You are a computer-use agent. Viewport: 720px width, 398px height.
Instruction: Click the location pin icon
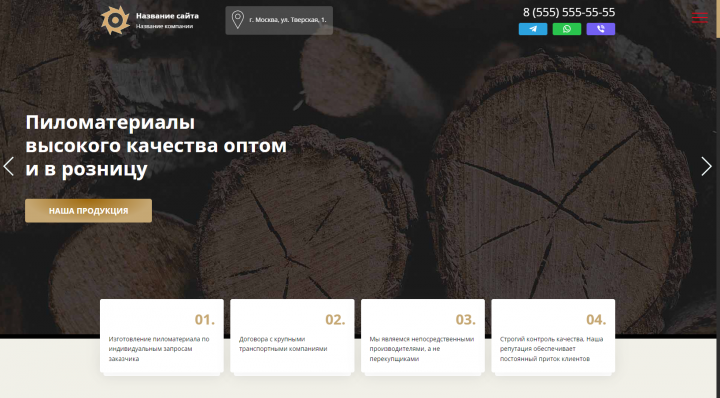coord(237,20)
